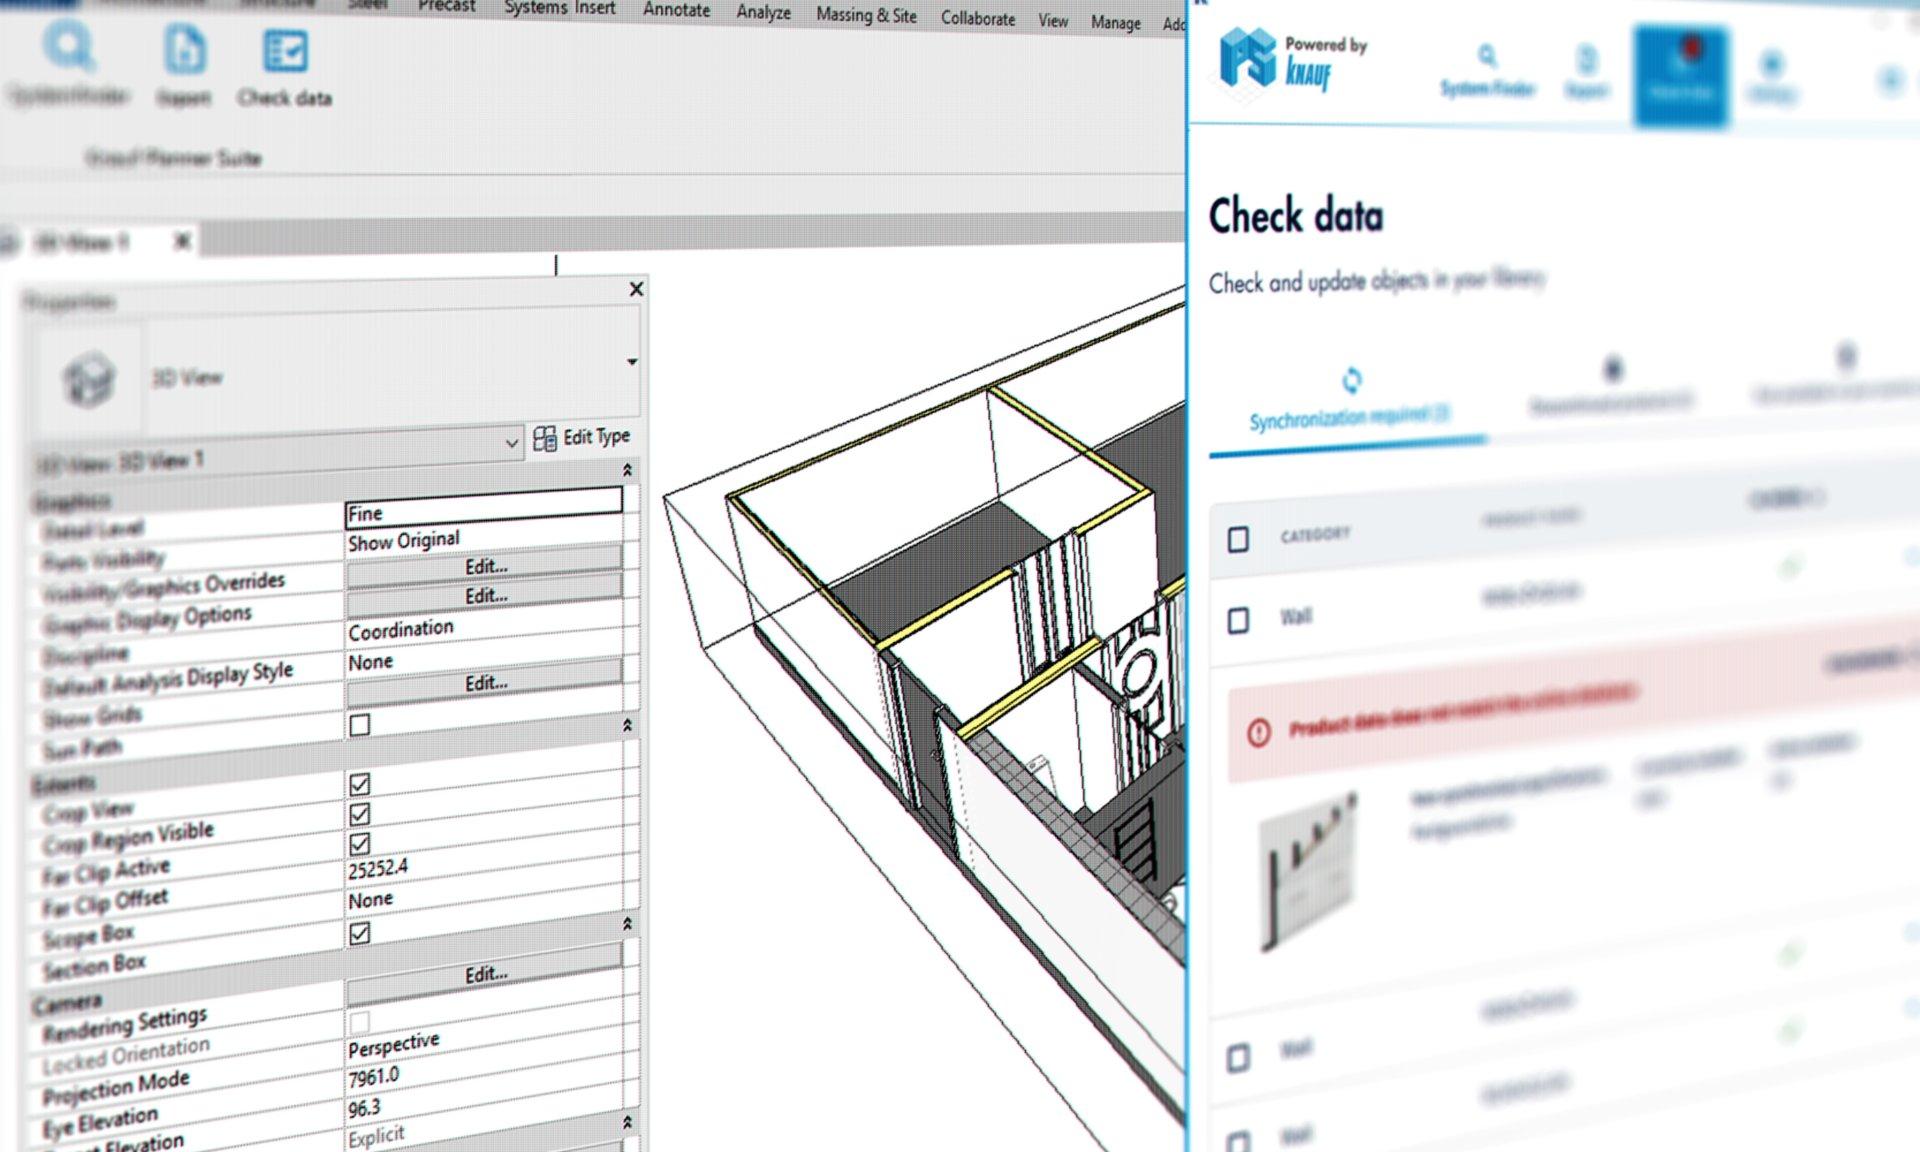1920x1152 pixels.
Task: Open the View ribbon tab
Action: point(1052,20)
